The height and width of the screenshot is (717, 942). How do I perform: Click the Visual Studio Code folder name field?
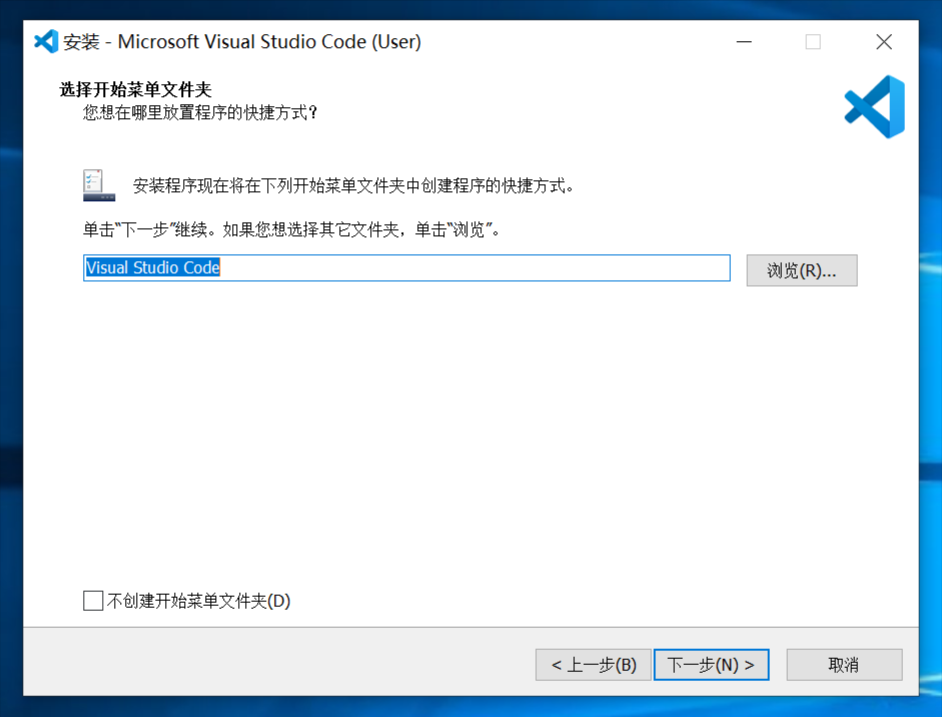click(x=407, y=267)
